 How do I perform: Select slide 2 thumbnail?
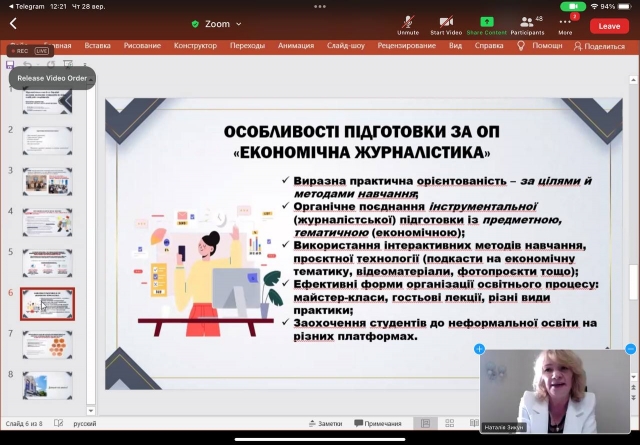pyautogui.click(x=47, y=141)
